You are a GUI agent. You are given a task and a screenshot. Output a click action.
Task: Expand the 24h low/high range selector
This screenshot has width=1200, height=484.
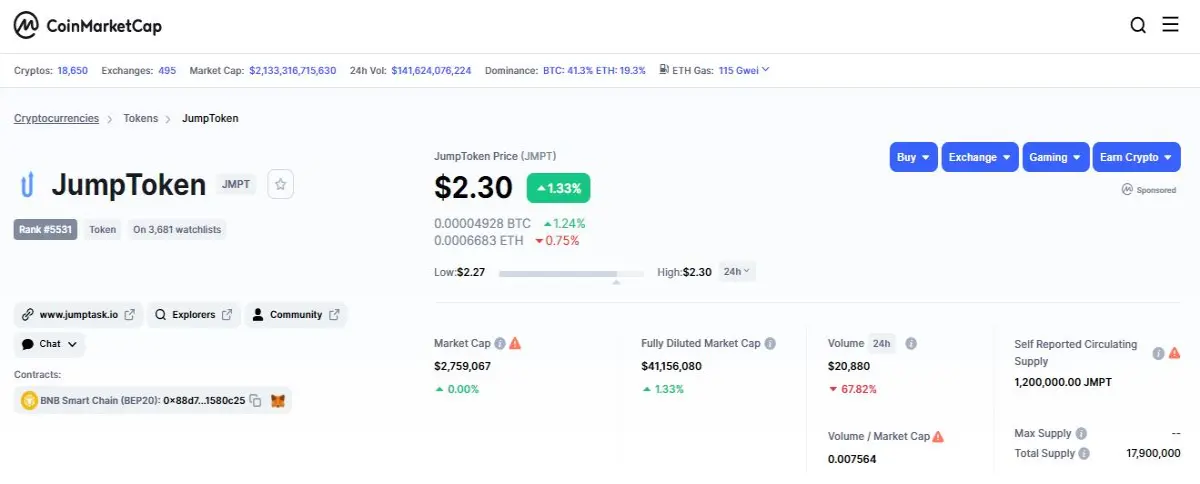tap(737, 271)
